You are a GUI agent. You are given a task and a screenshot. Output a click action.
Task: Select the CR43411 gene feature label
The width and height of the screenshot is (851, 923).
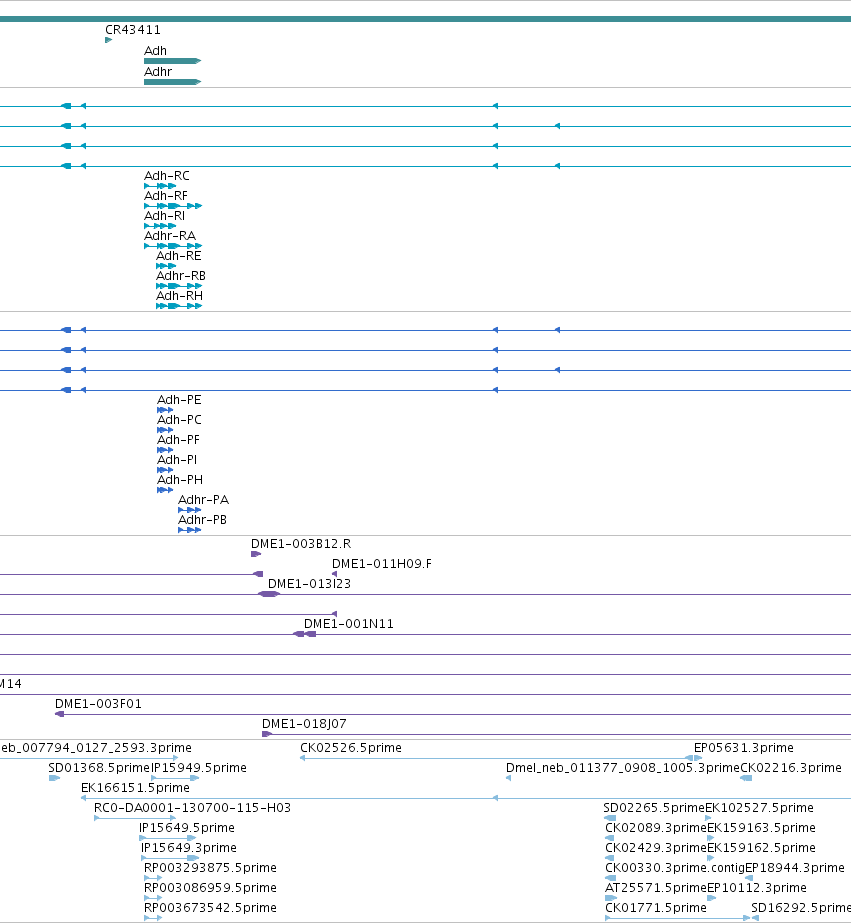(x=132, y=29)
